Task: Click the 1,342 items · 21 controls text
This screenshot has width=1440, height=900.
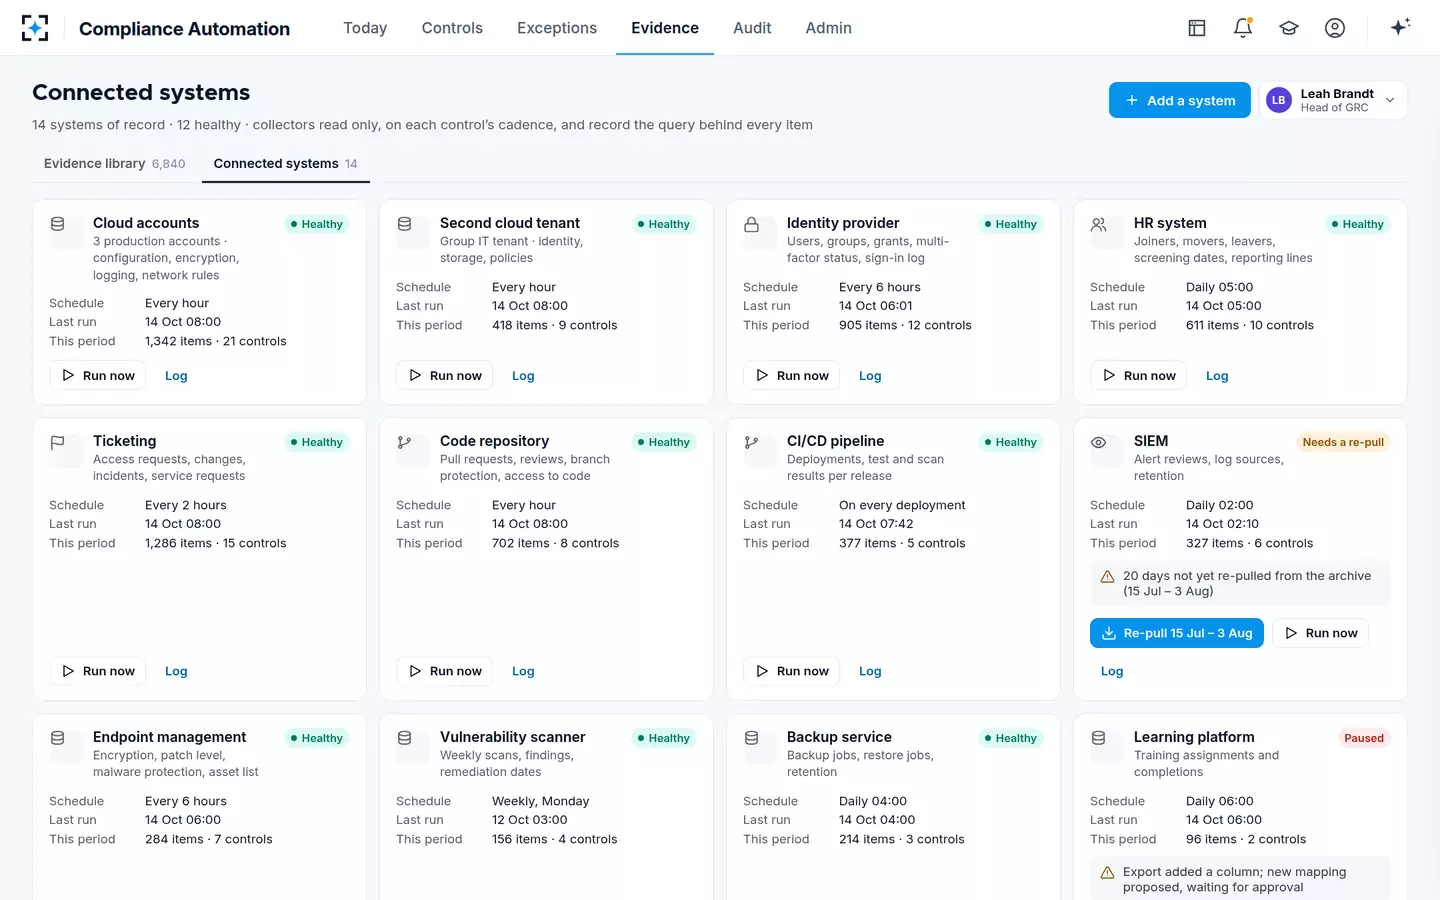Action: pyautogui.click(x=216, y=341)
